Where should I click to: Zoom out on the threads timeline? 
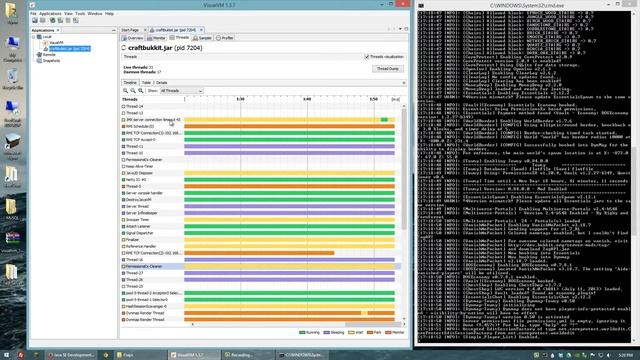[x=133, y=91]
